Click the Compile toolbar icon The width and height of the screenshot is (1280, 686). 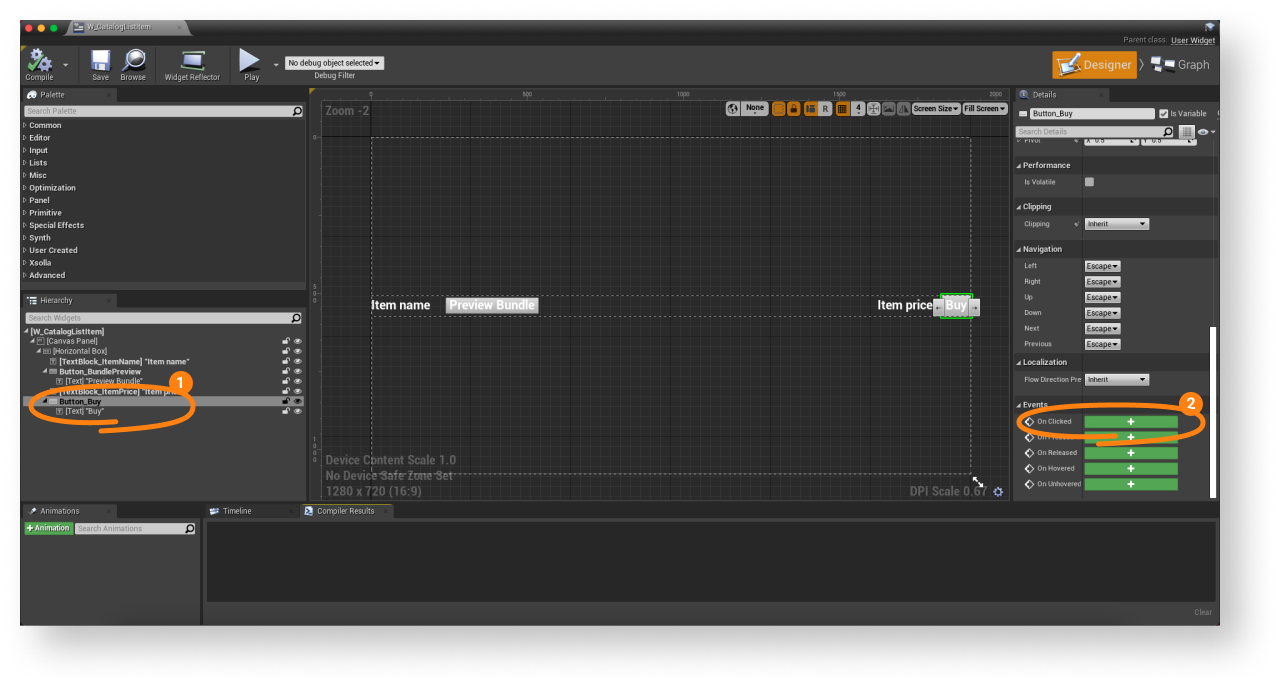(x=40, y=62)
